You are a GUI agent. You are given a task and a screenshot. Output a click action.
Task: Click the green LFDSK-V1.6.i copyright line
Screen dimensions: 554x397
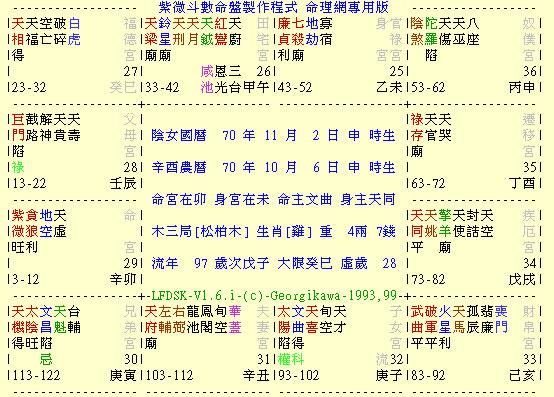(x=274, y=295)
